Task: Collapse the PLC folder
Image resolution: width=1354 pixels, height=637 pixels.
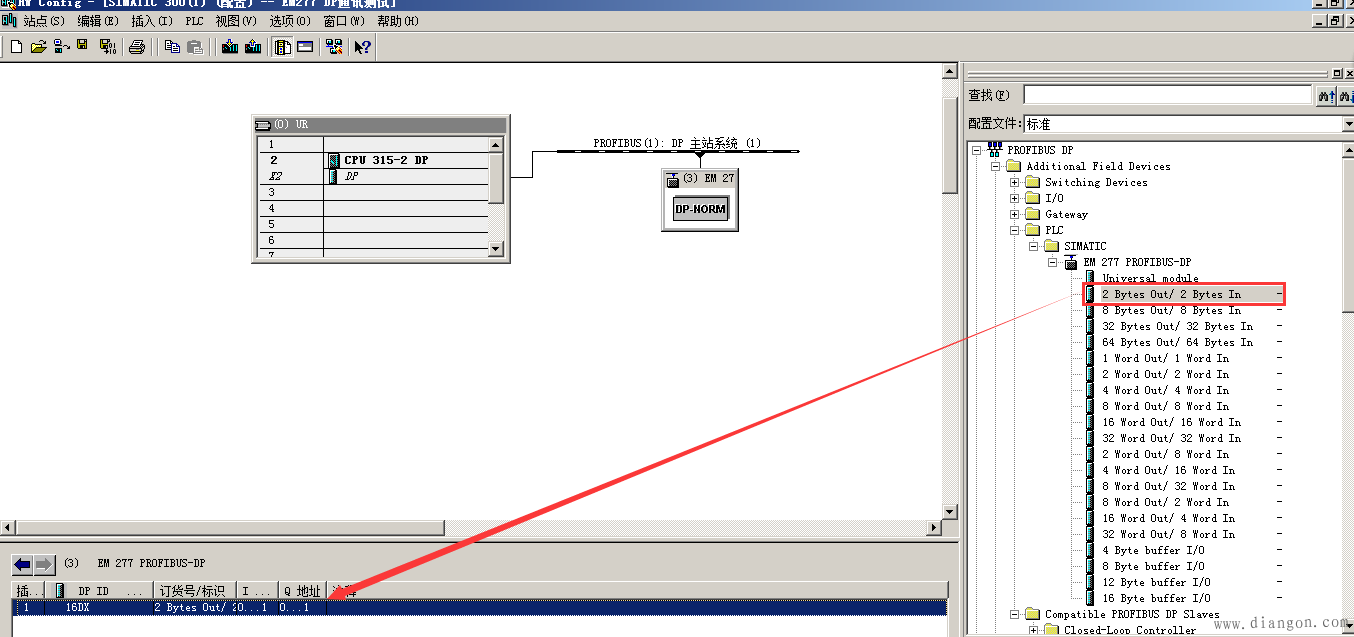Action: coord(1015,230)
